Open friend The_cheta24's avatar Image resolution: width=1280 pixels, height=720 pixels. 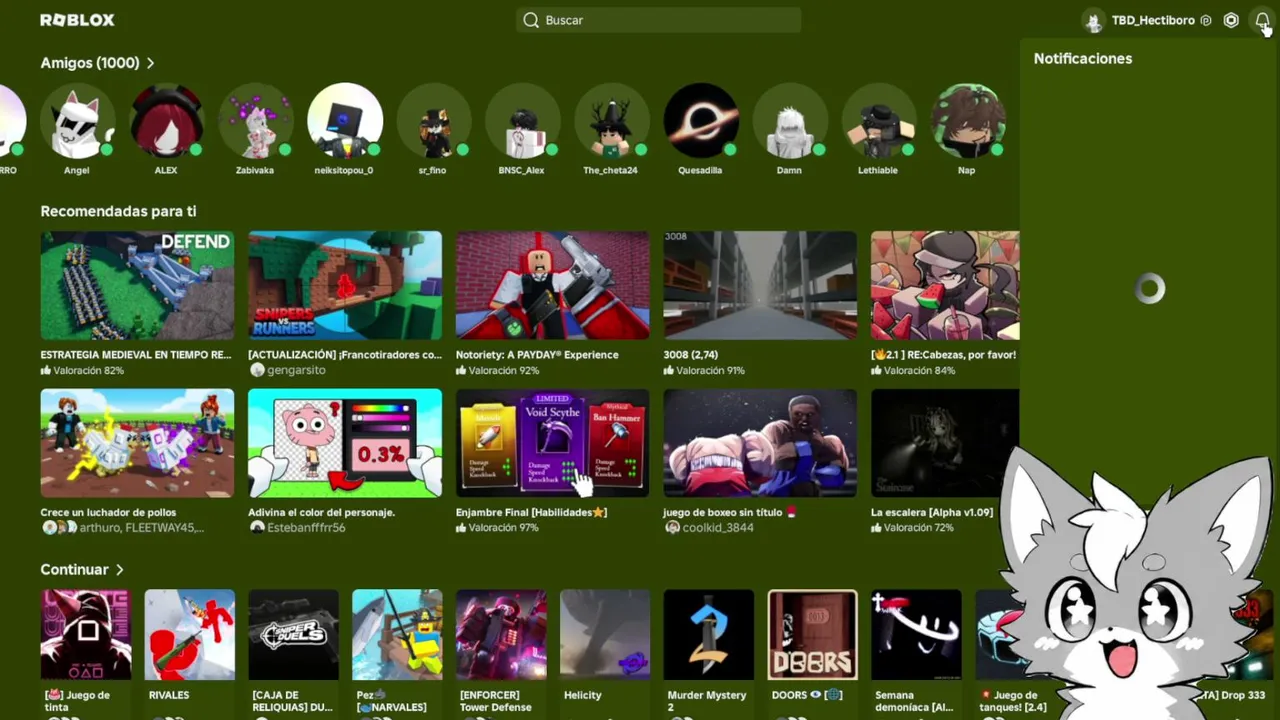pos(611,121)
